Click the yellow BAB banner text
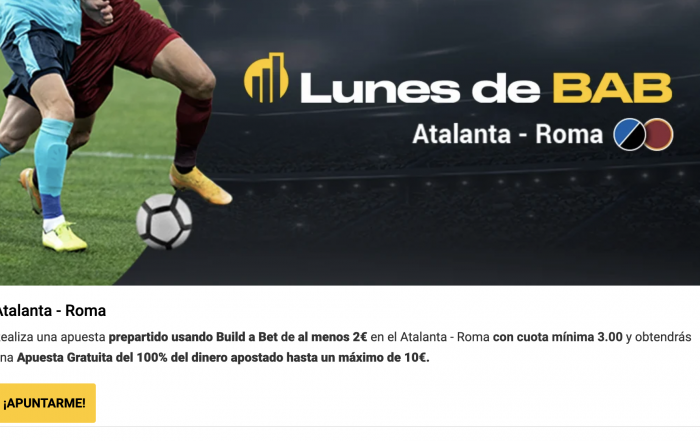 point(612,88)
